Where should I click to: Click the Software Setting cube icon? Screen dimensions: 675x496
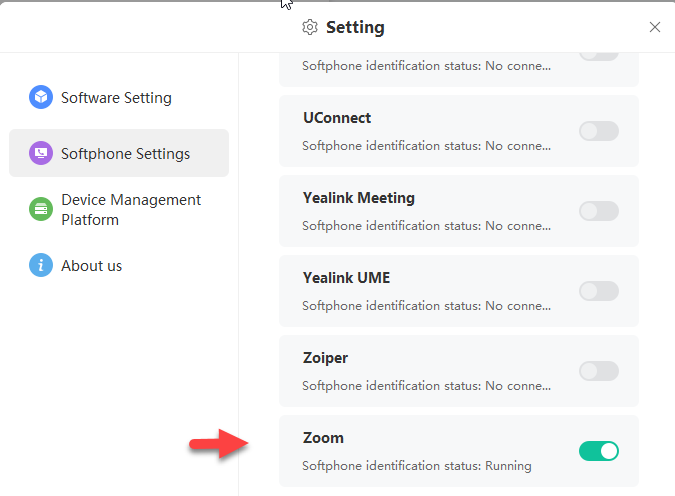pyautogui.click(x=41, y=97)
